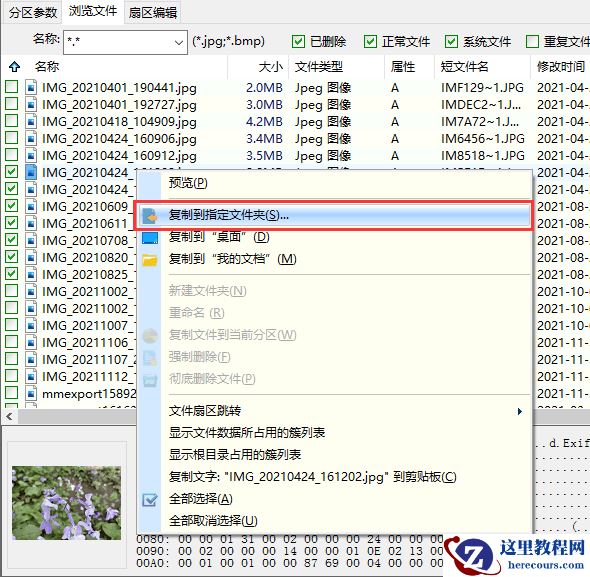Viewport: 590px width, 577px height.
Task: Check the box for mmexport15892 row
Action: [x=12, y=393]
